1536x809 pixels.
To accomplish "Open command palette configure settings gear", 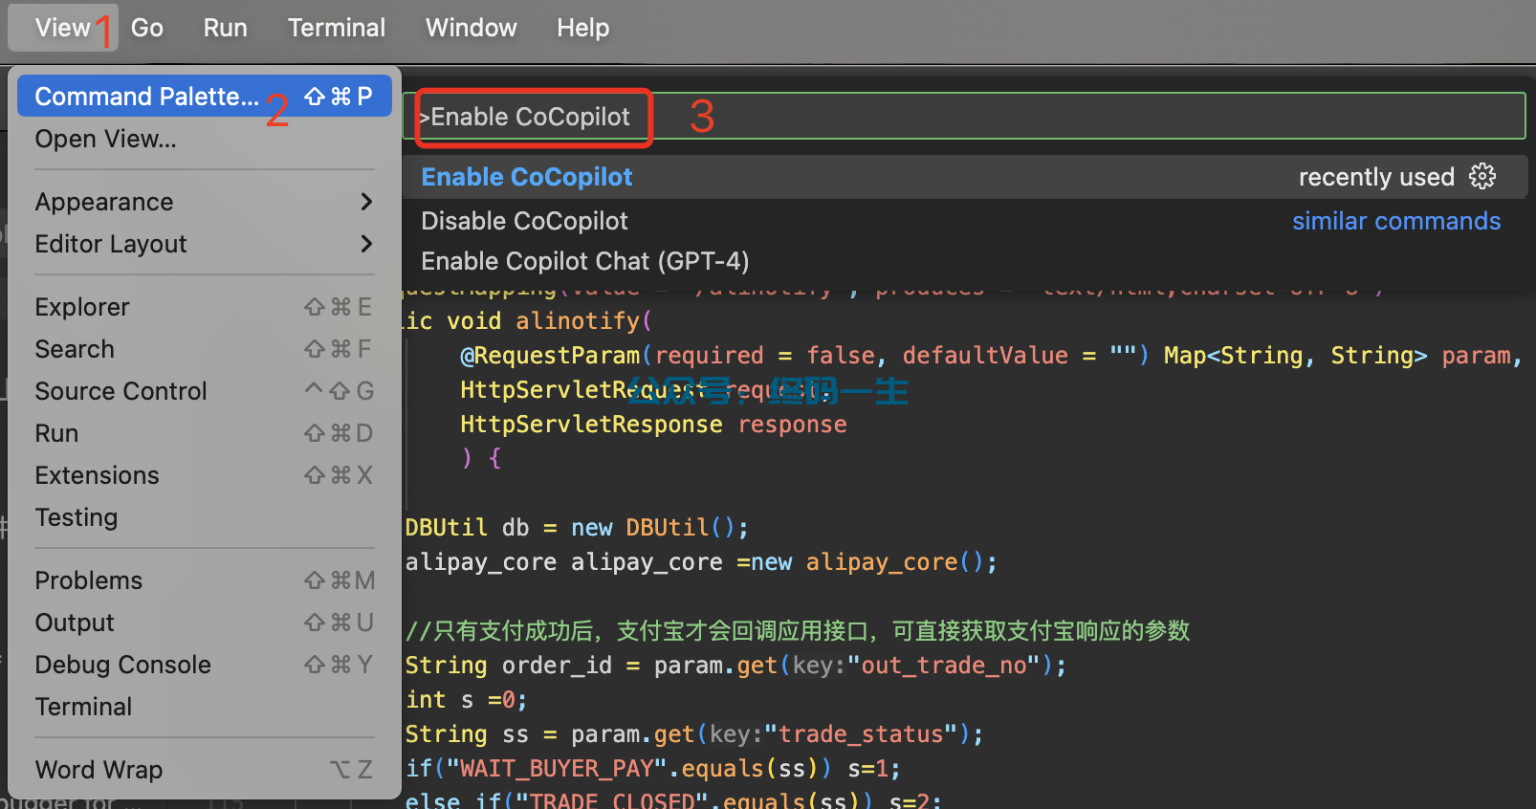I will tap(1482, 176).
